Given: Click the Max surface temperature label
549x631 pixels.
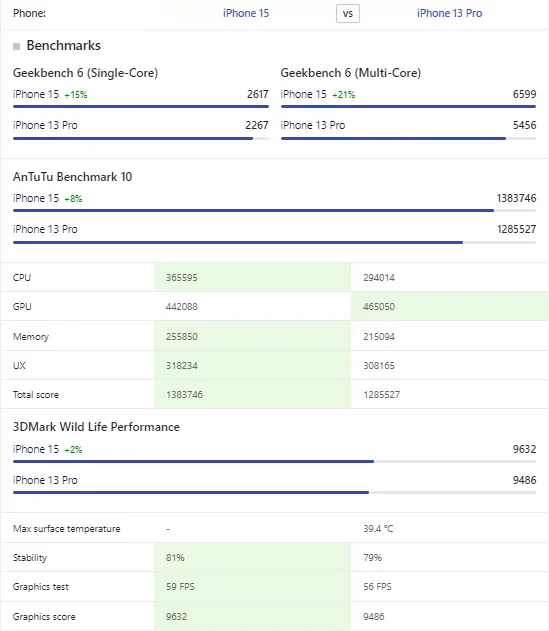Looking at the screenshot, I should click(x=66, y=529).
